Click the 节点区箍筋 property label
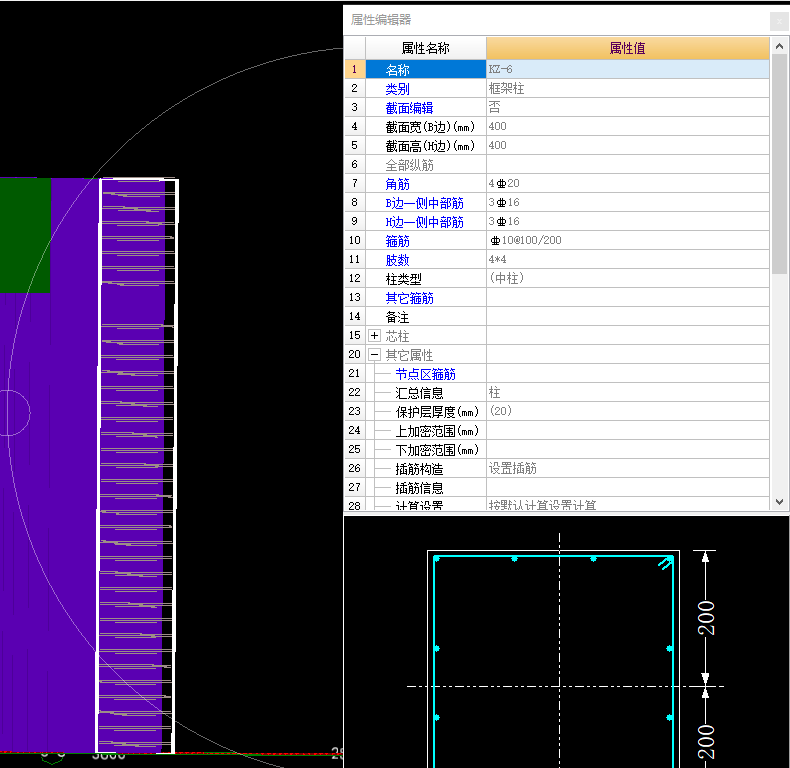790x768 pixels. [425, 374]
